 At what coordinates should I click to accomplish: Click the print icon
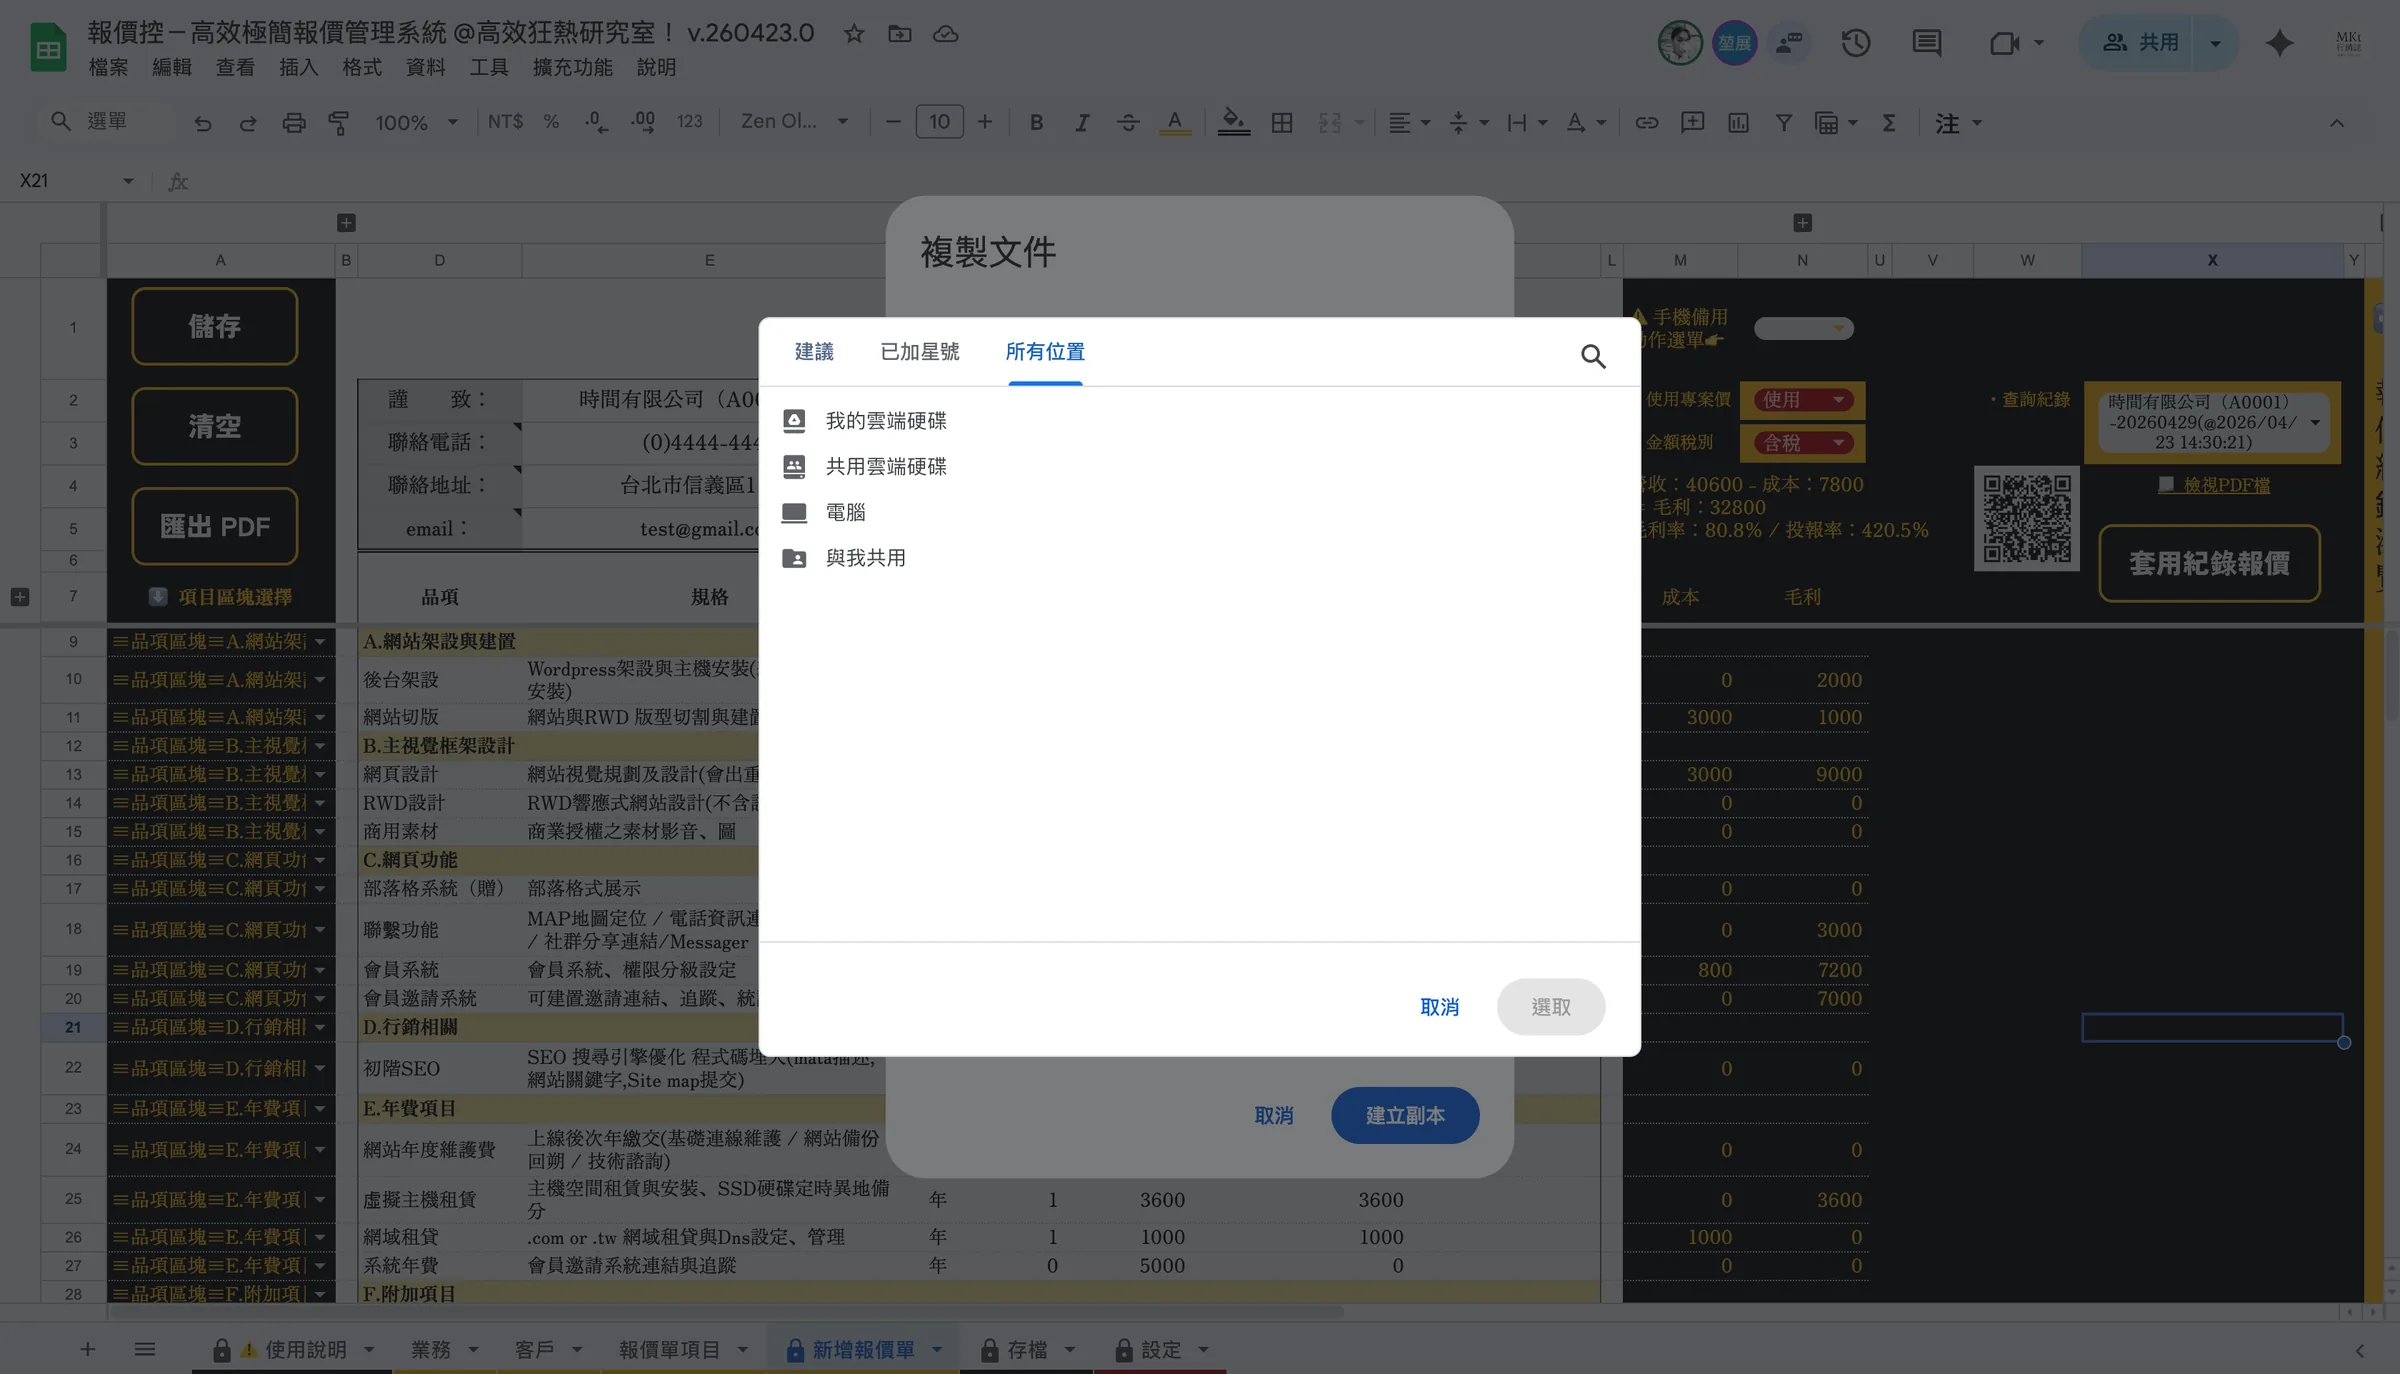[294, 122]
